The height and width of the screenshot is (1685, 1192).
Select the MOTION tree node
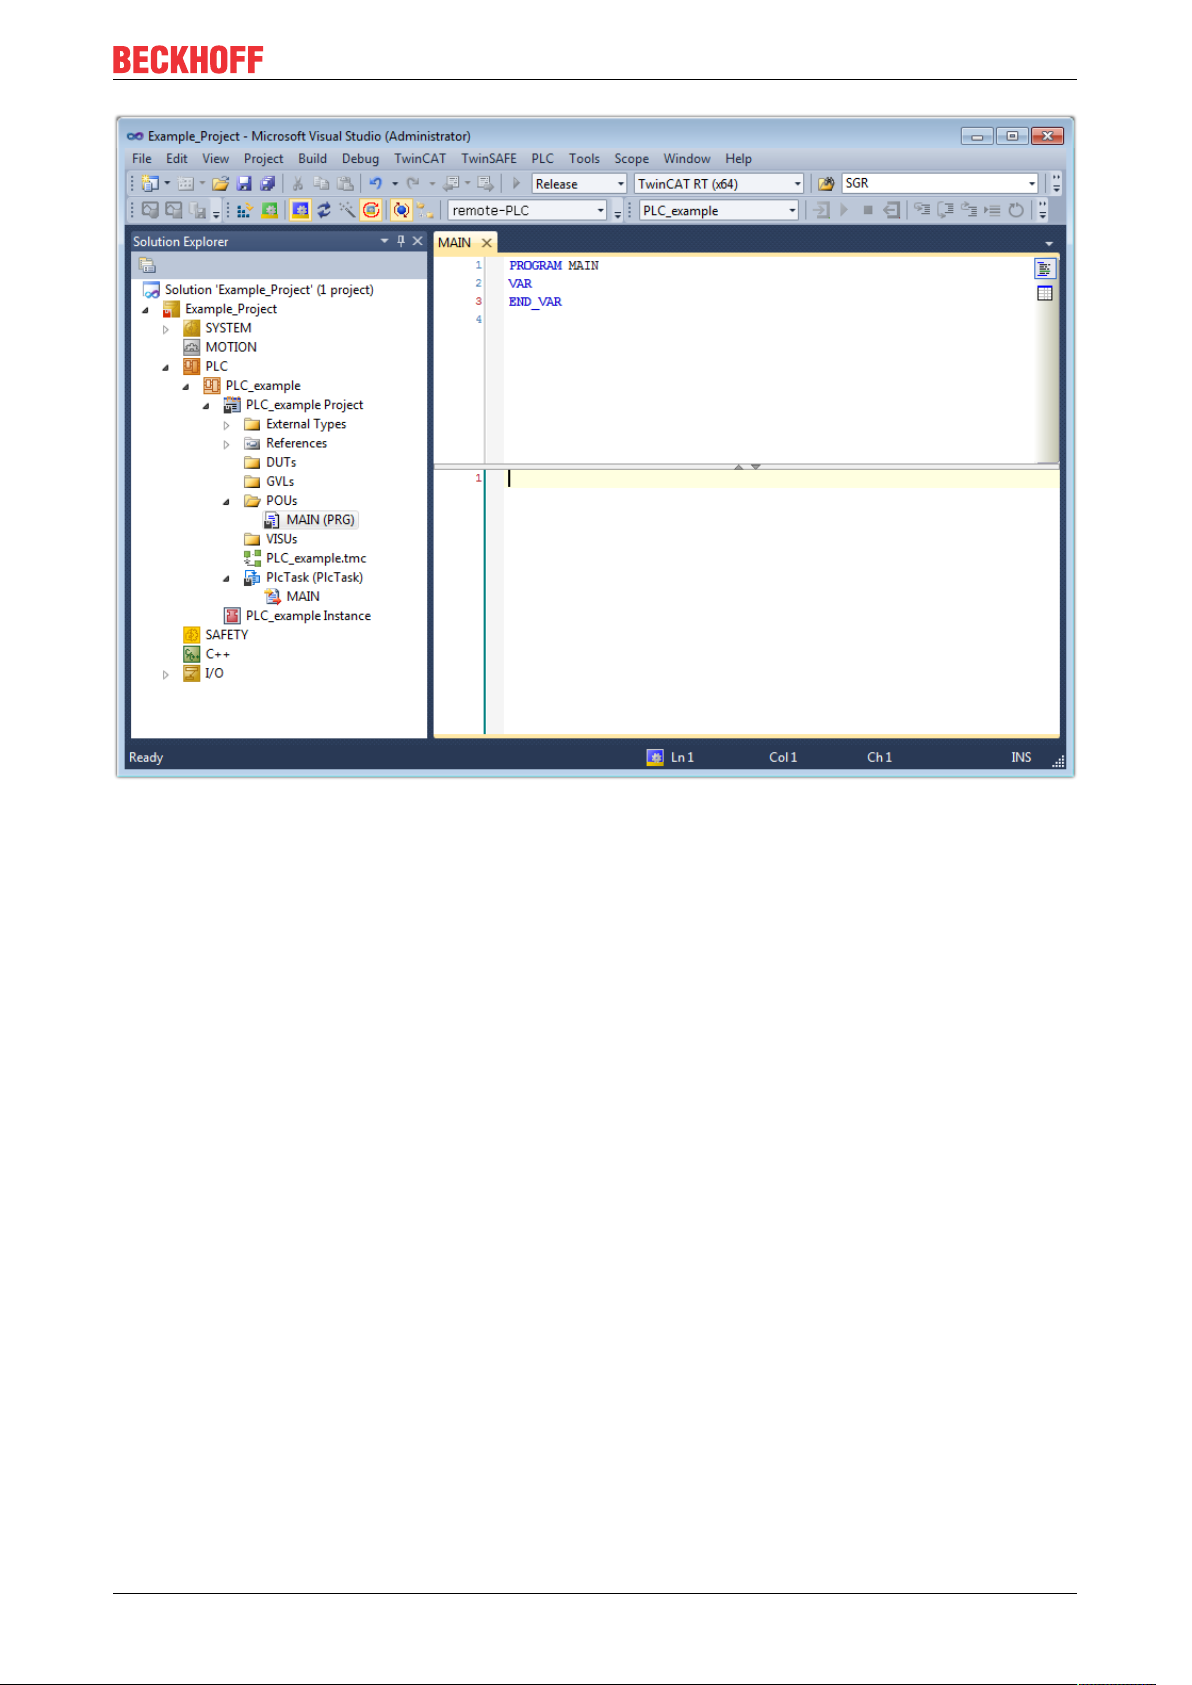[231, 347]
